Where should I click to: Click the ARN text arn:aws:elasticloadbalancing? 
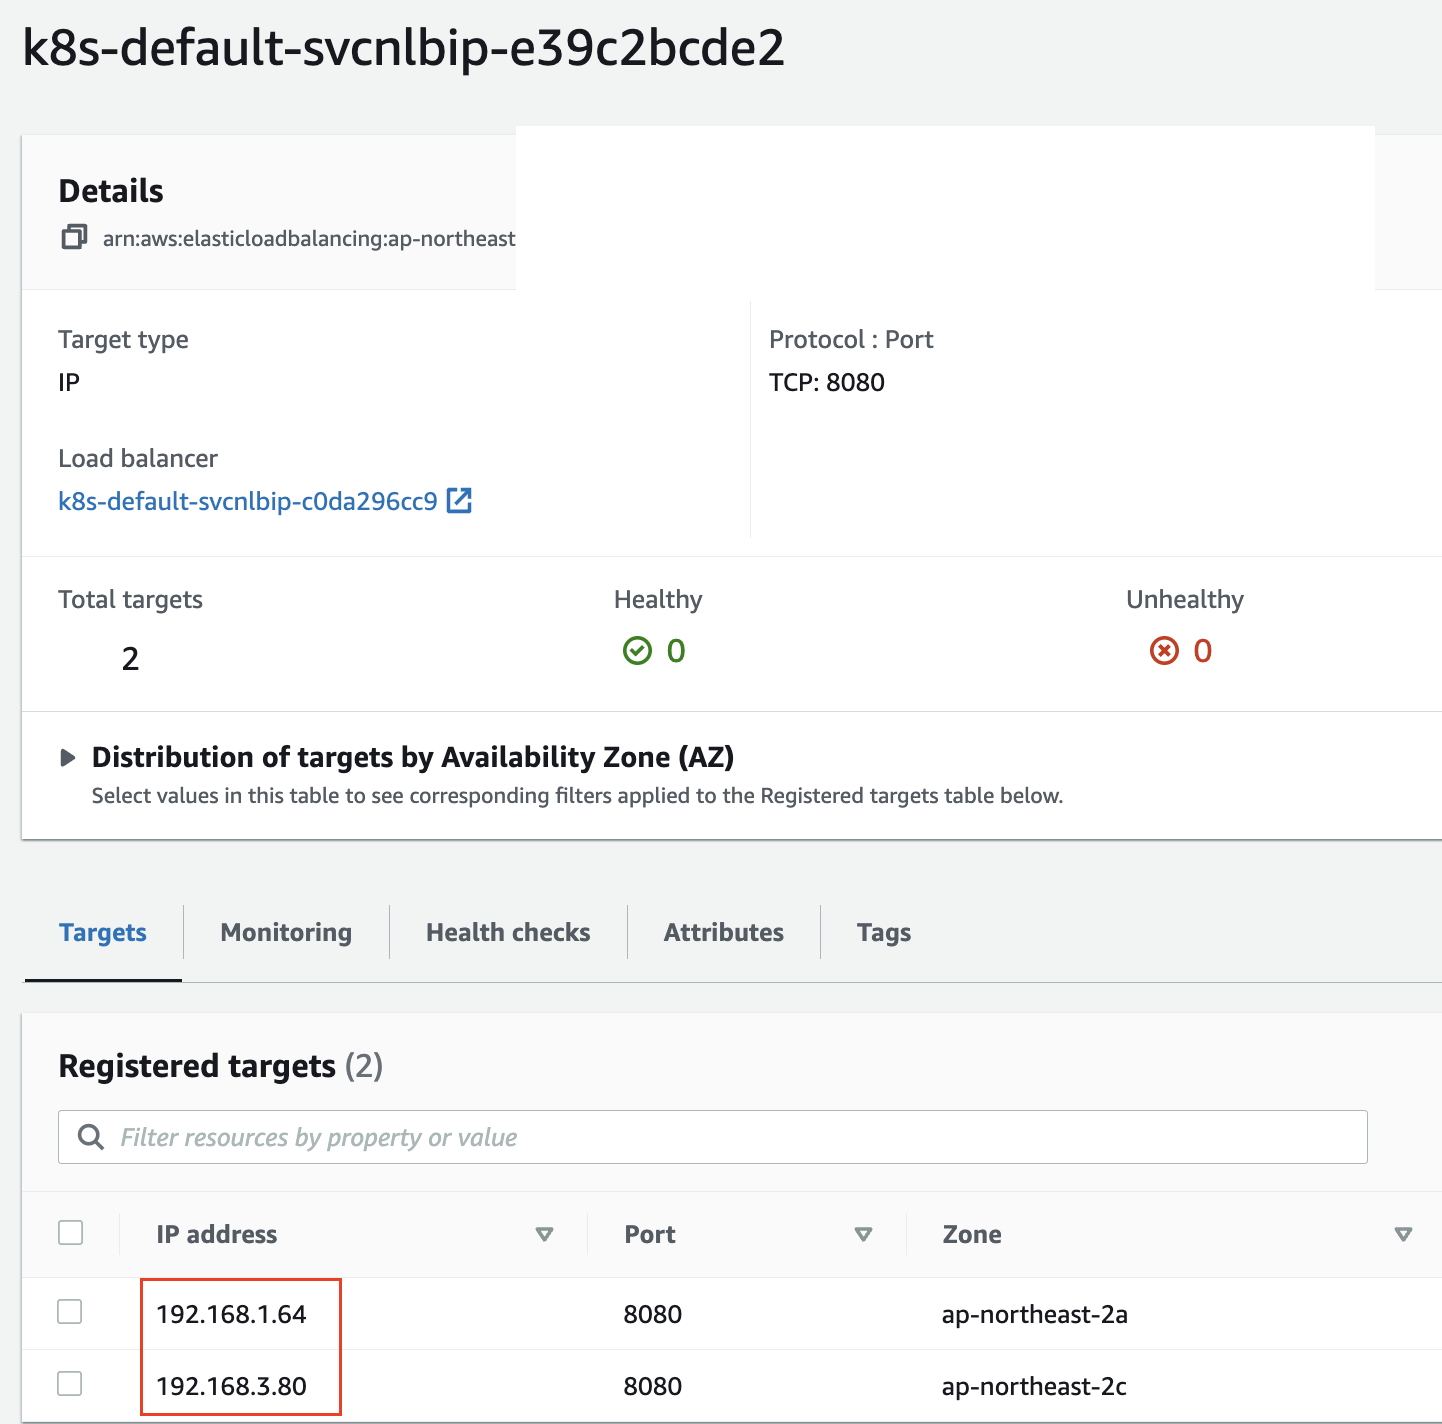click(309, 238)
